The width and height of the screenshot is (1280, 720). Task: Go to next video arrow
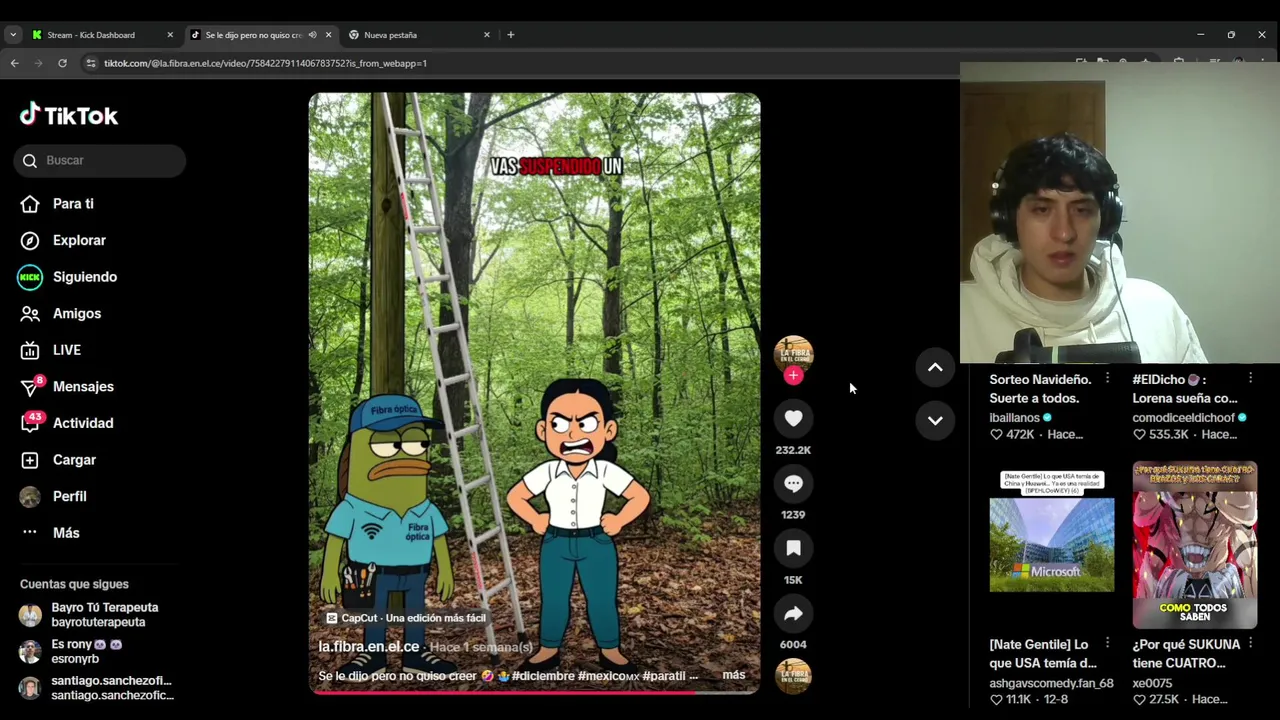[935, 420]
